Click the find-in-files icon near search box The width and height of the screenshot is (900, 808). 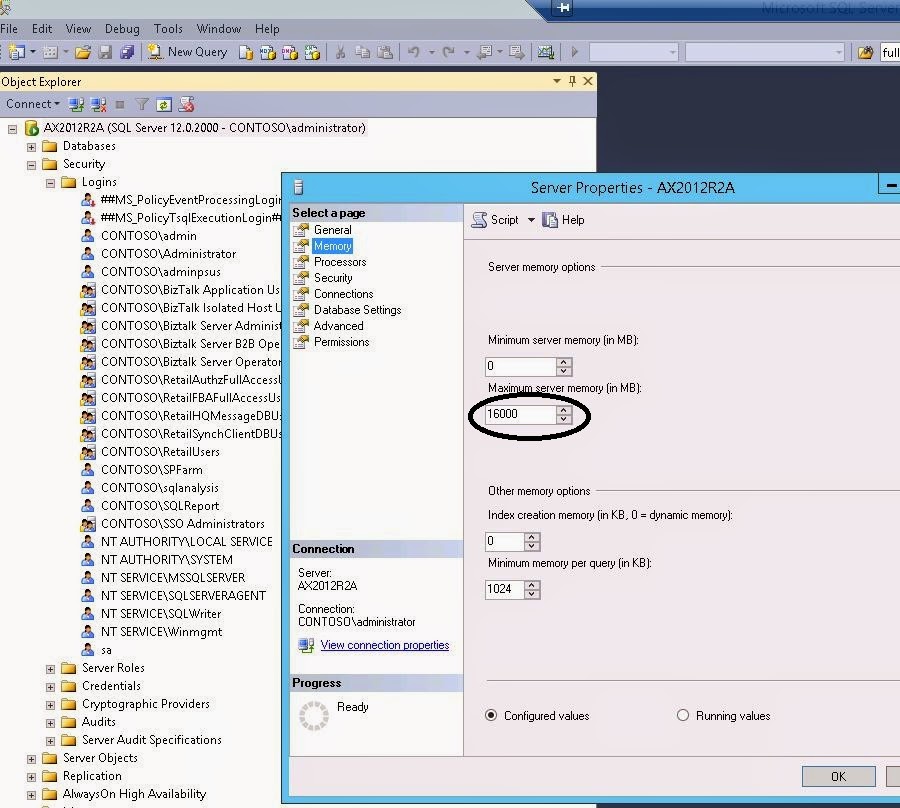(x=865, y=53)
